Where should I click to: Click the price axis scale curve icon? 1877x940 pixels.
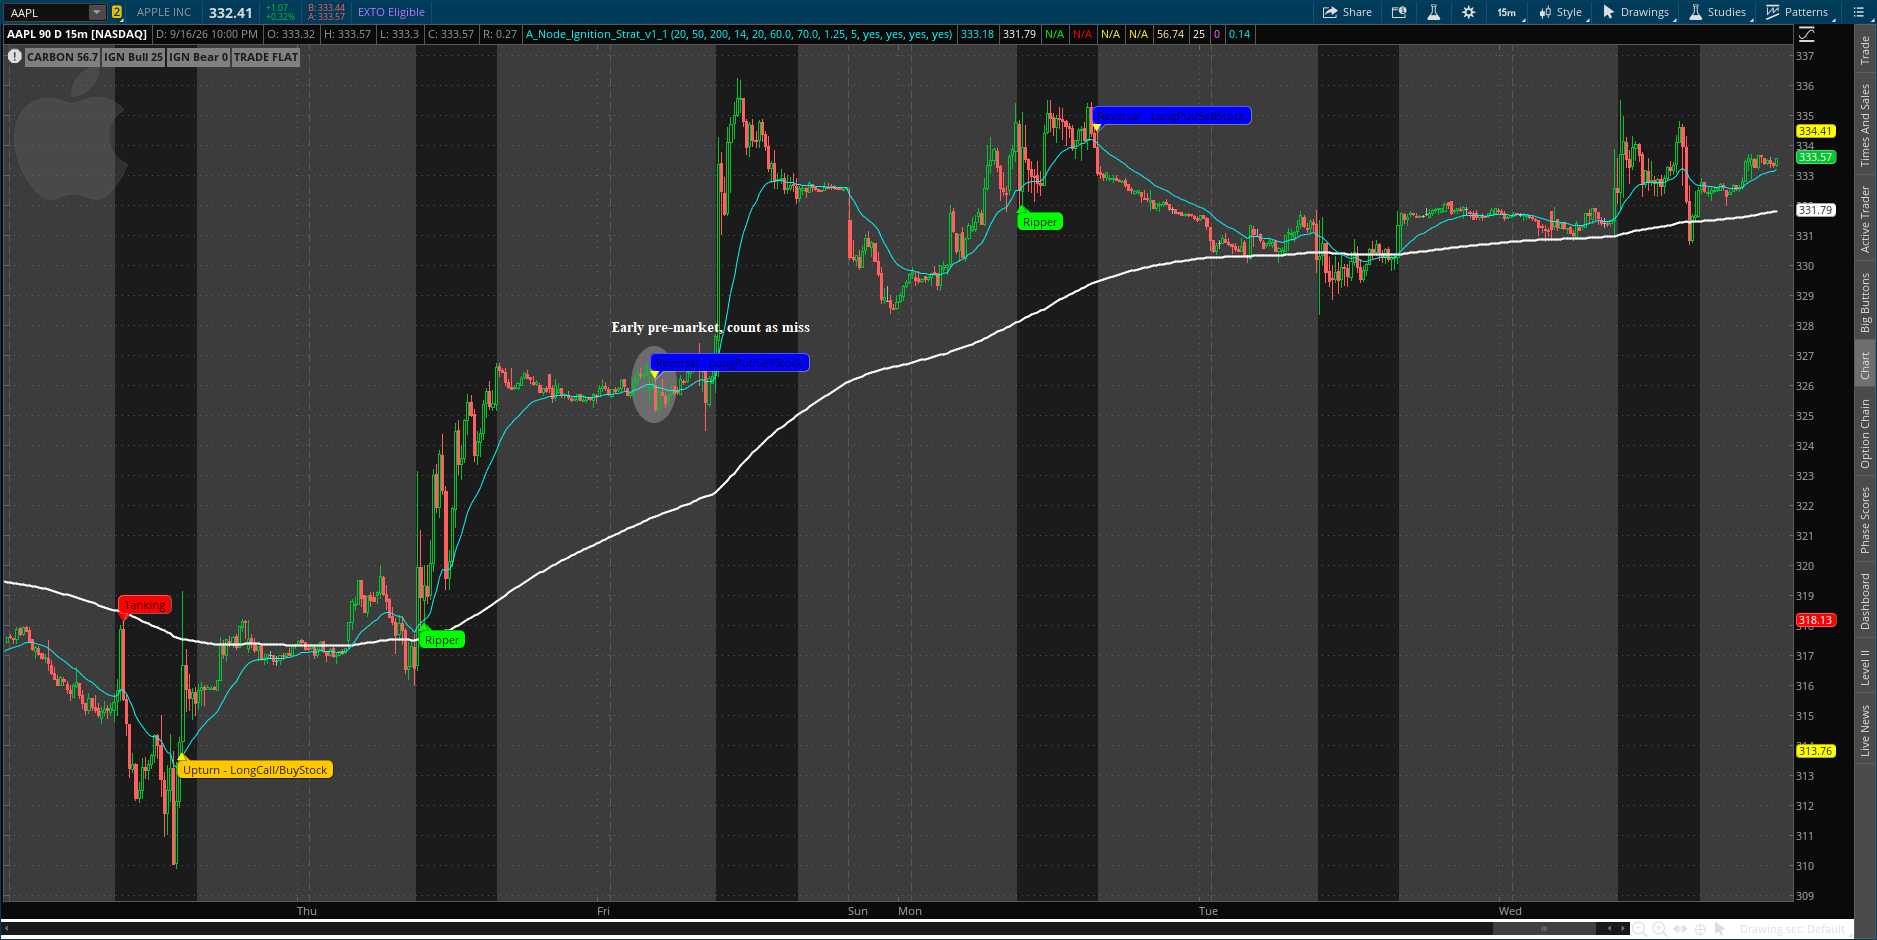pos(1806,34)
